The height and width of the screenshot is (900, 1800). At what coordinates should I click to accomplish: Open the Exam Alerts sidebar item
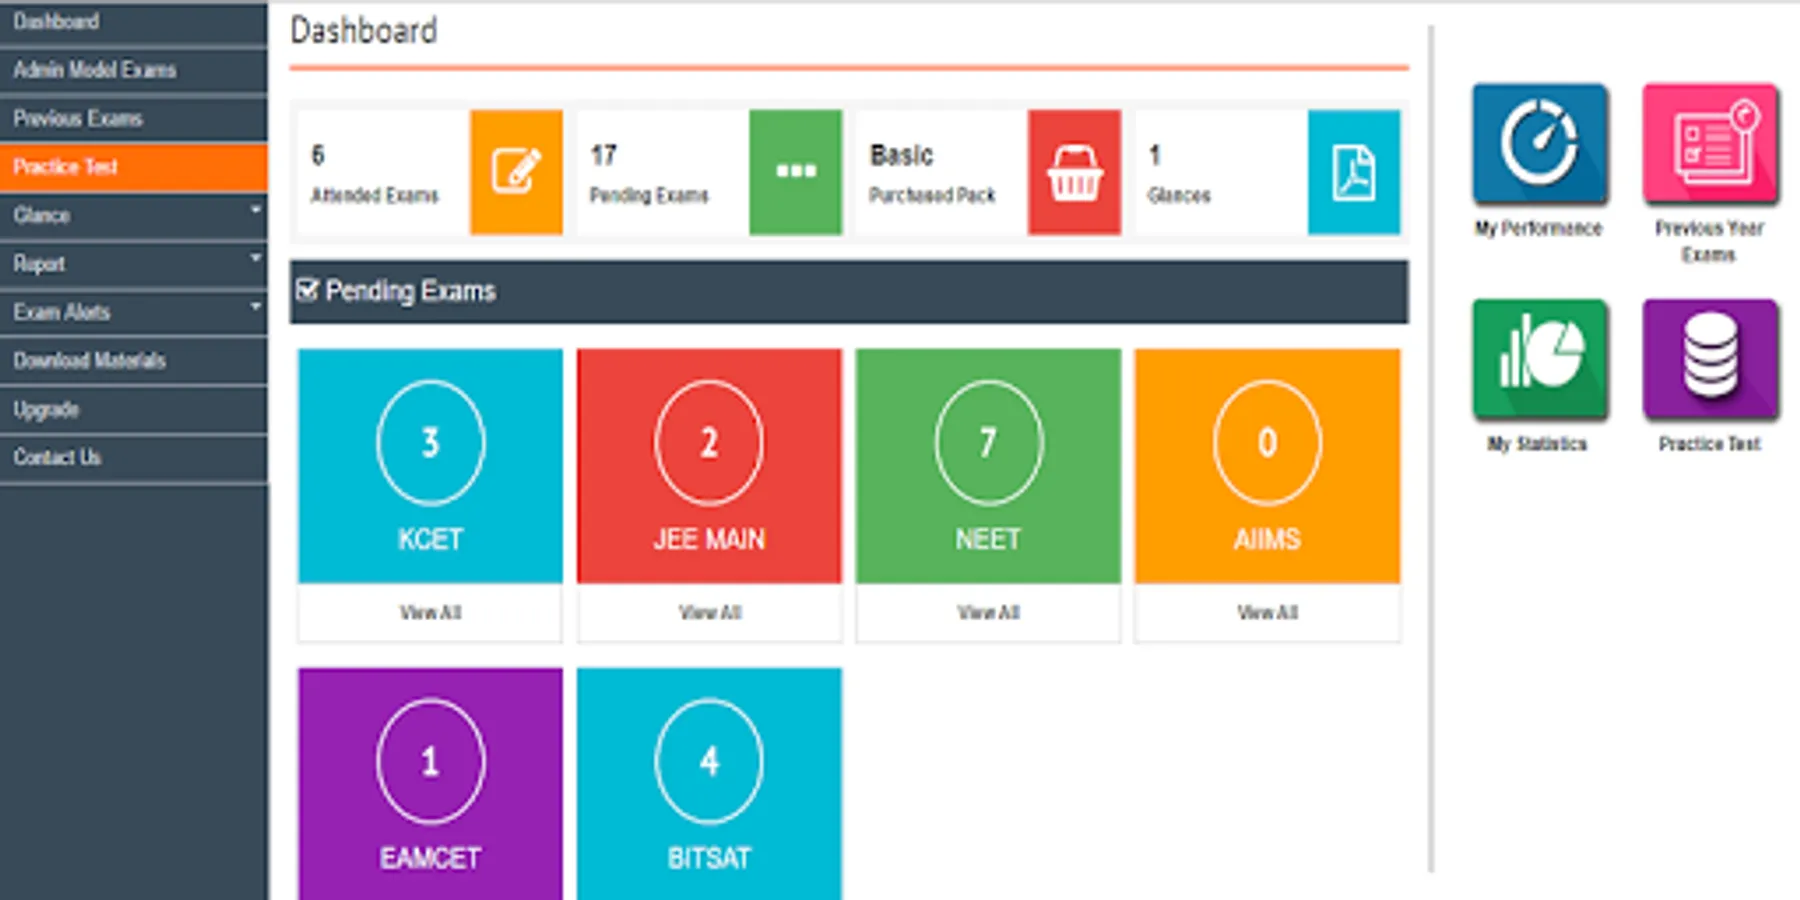point(134,312)
